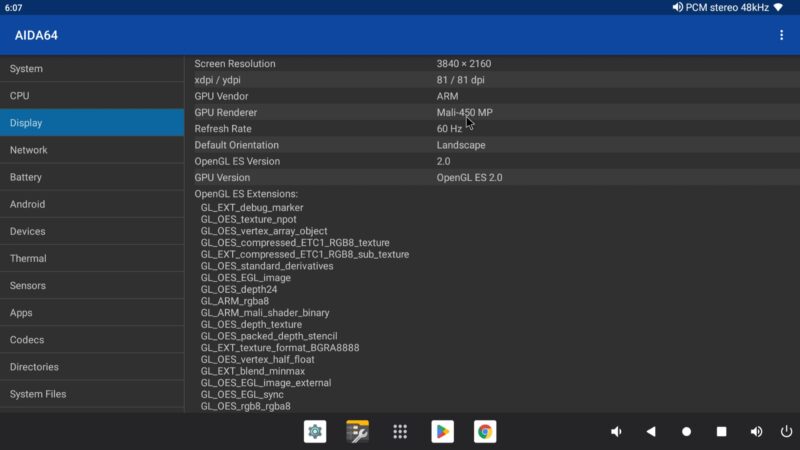Tap the power button icon
Viewport: 800px width, 450px height.
pyautogui.click(x=786, y=432)
